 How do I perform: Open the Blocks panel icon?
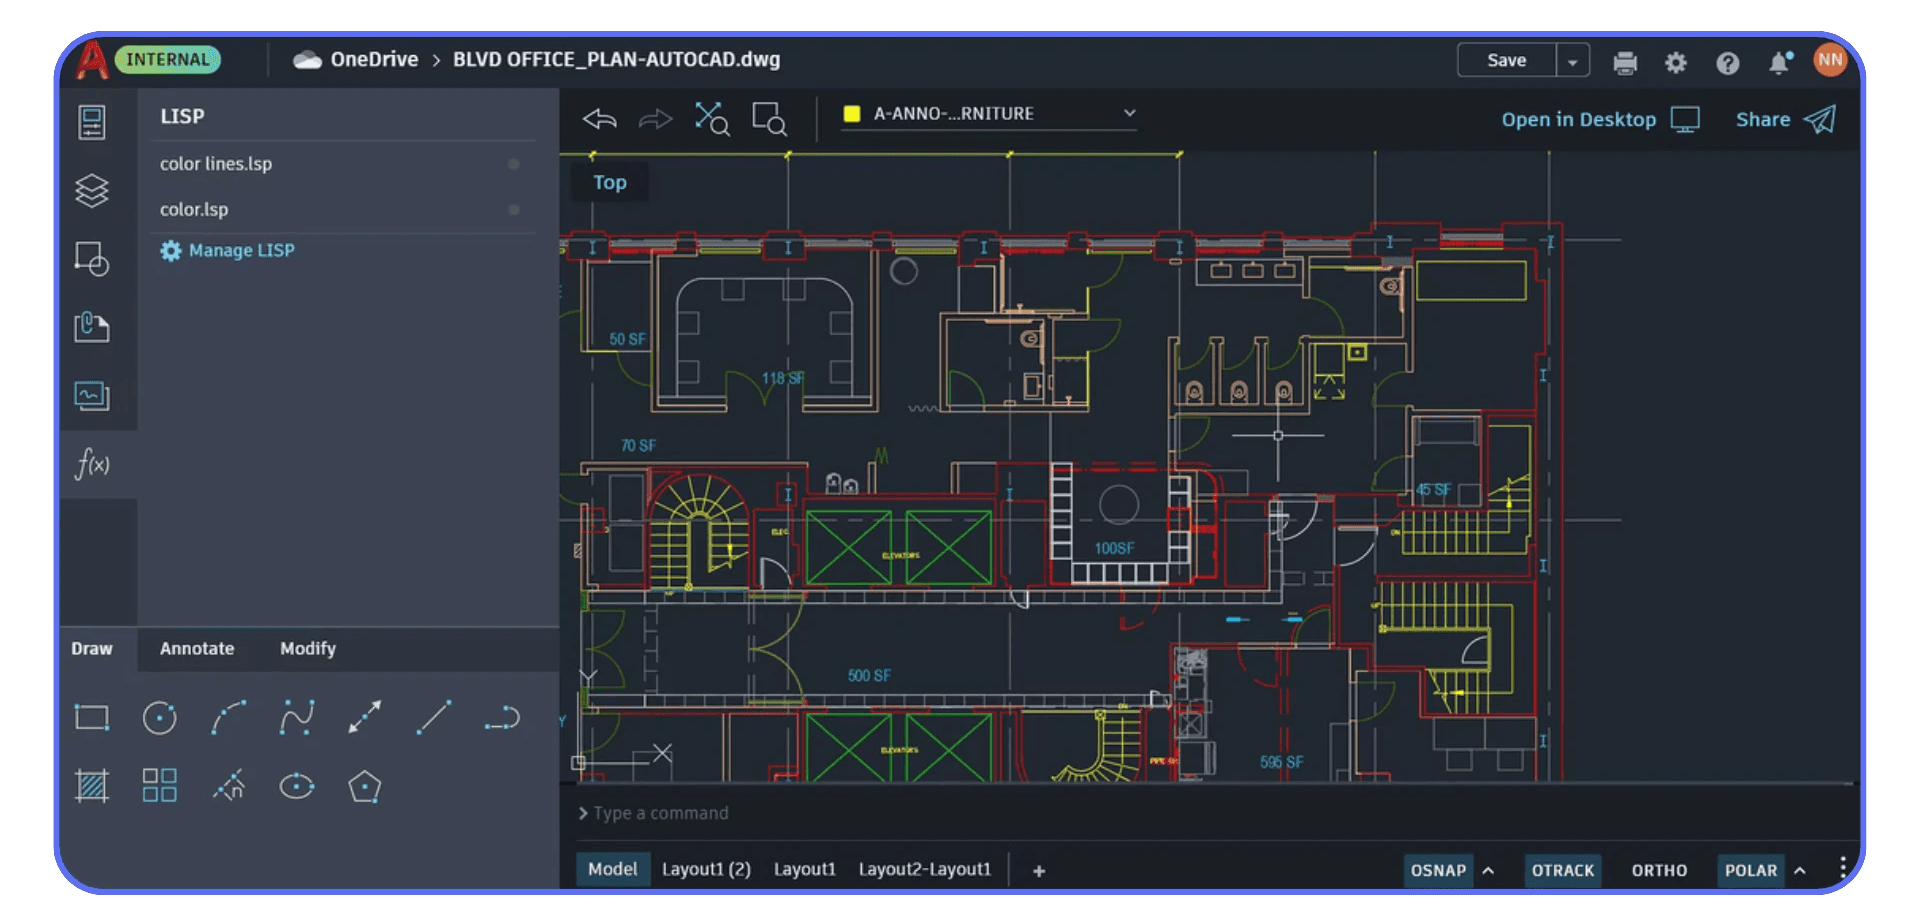[92, 259]
